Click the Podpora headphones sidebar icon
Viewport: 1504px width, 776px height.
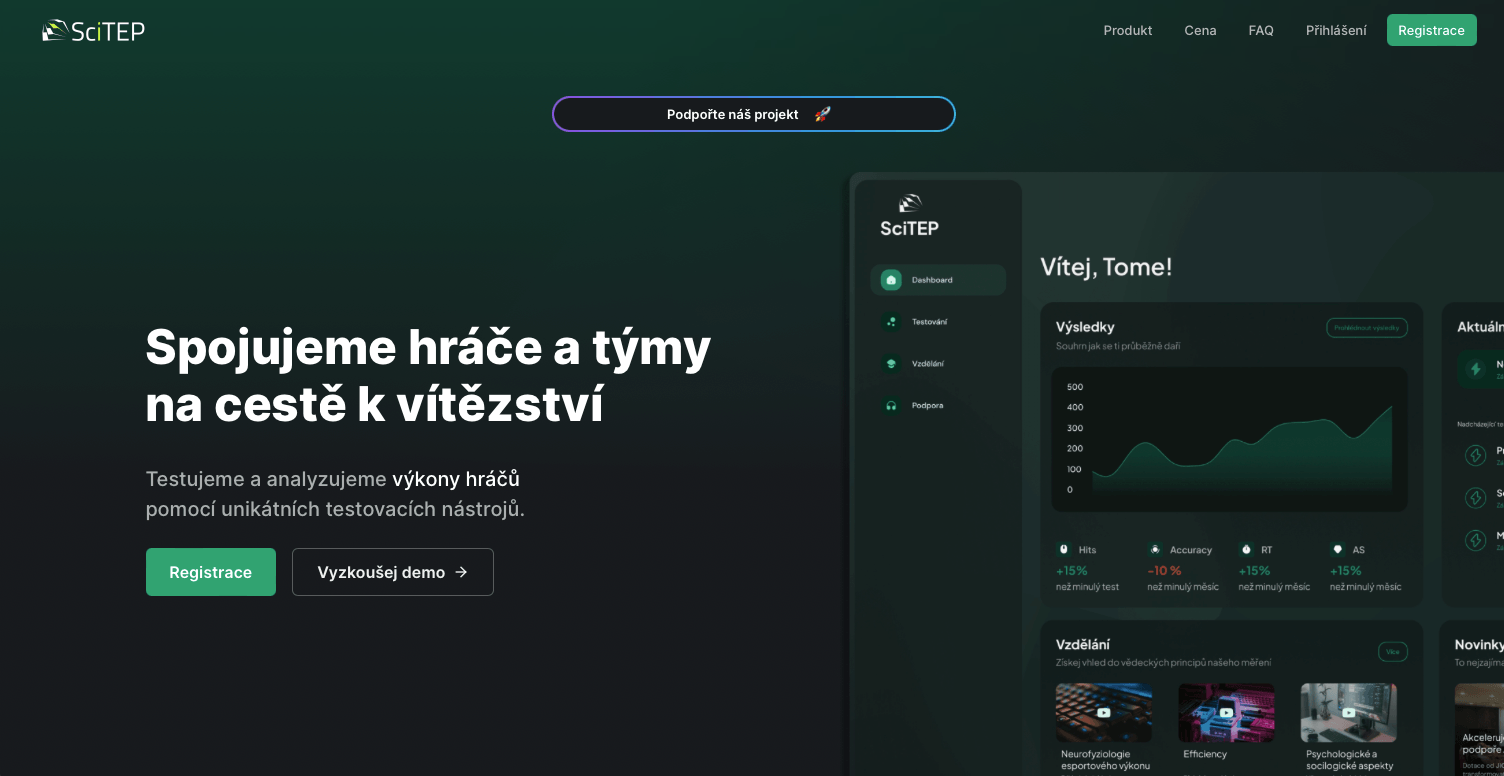891,406
